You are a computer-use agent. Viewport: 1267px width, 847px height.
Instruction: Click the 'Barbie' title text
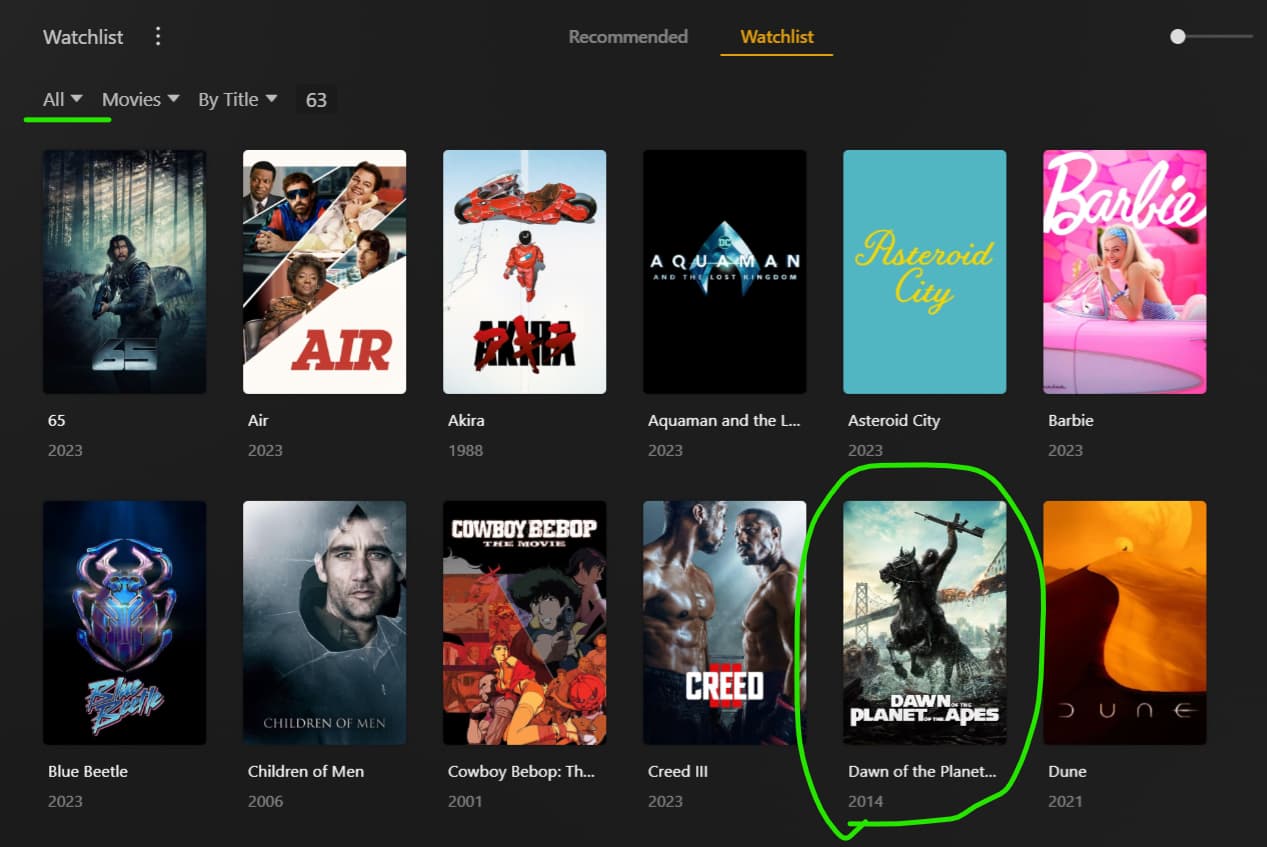1070,420
